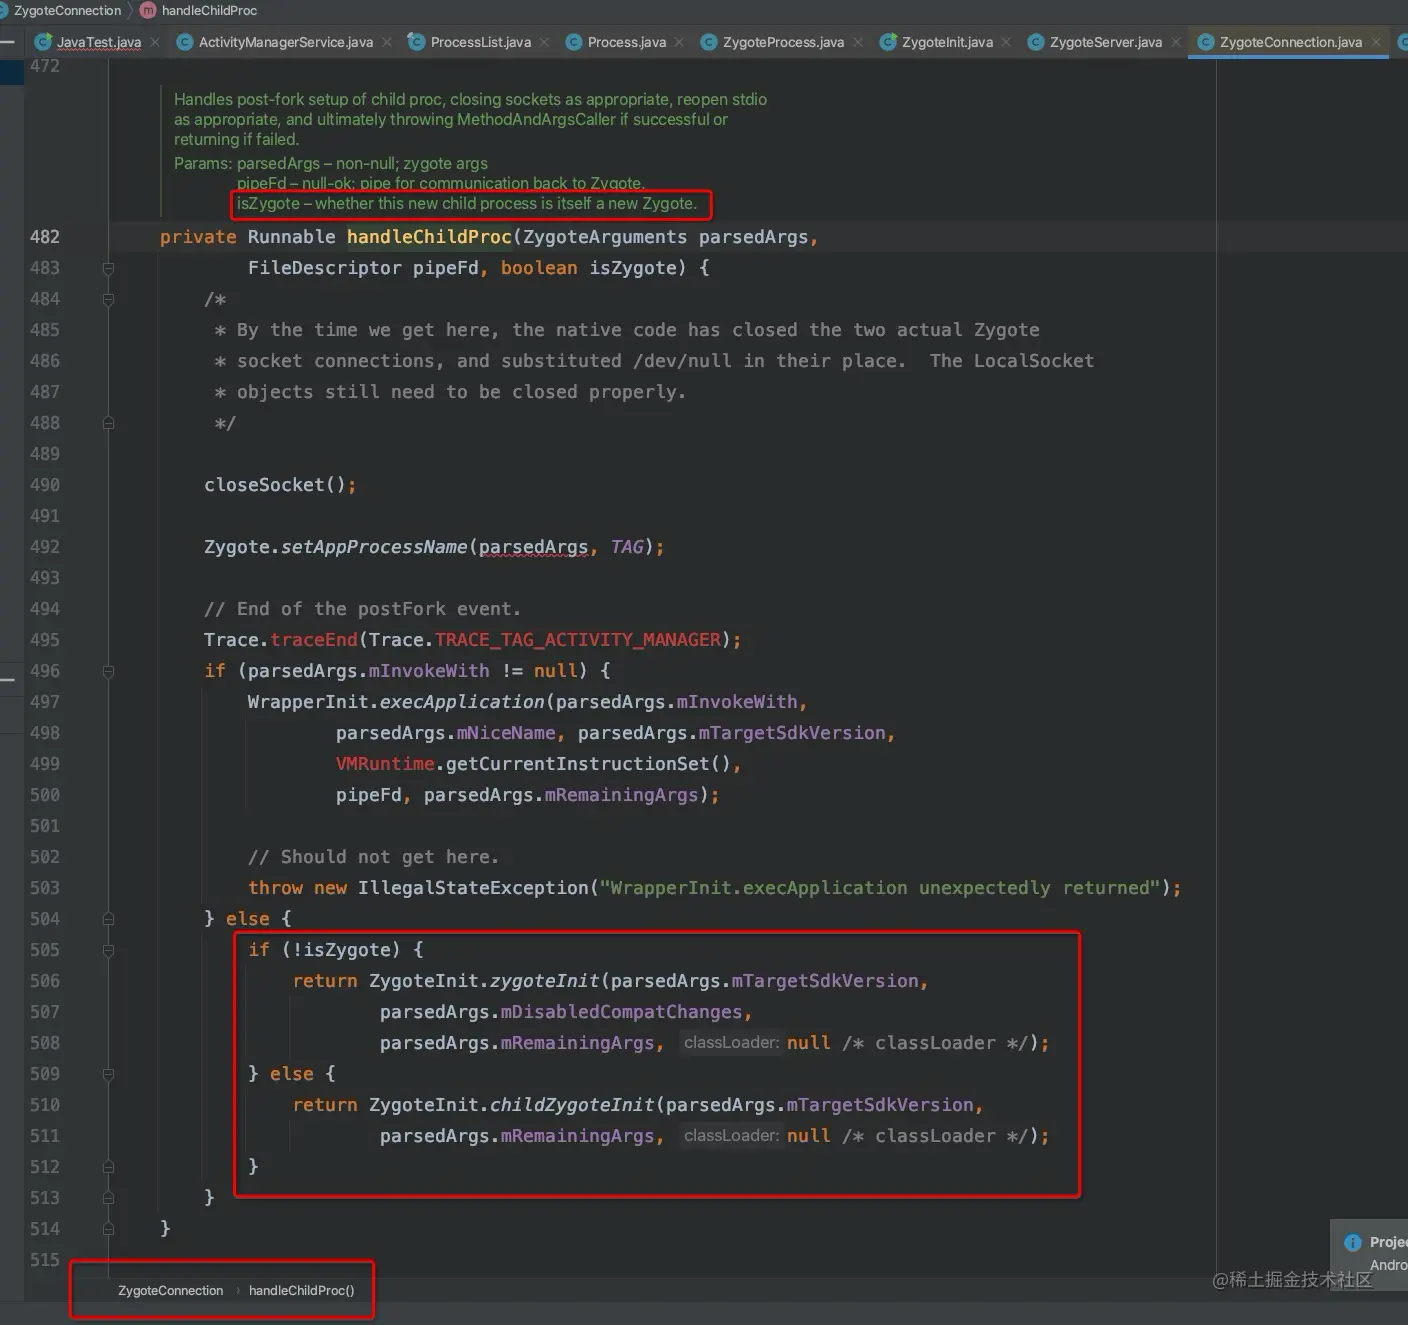1408x1325 pixels.
Task: Click the JavaTest.java file icon
Action: [x=43, y=42]
